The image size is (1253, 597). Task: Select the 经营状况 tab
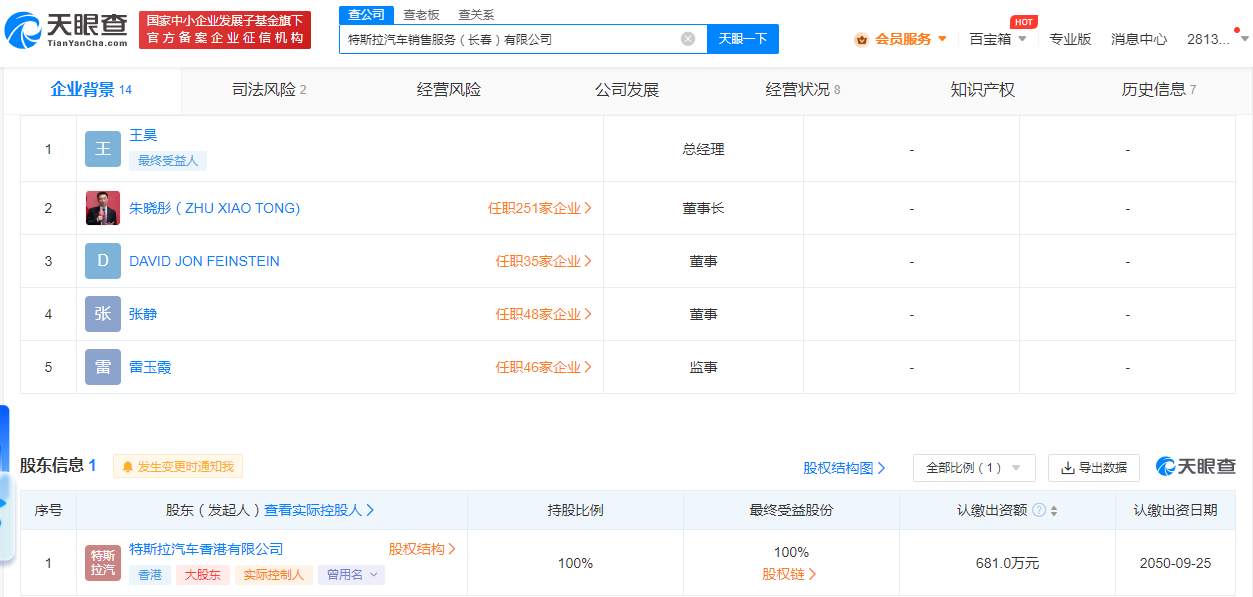click(x=803, y=90)
